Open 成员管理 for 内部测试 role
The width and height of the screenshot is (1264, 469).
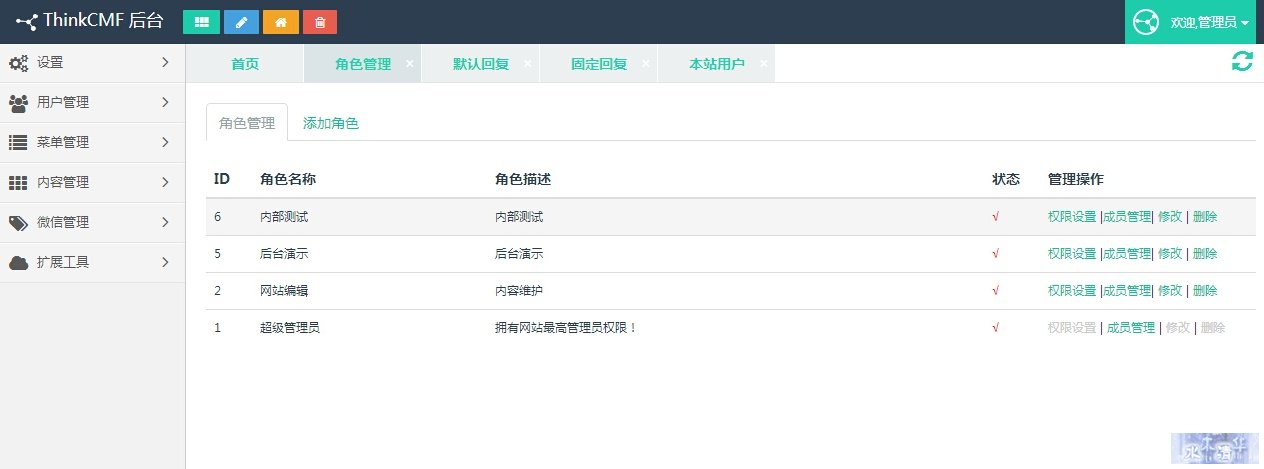[x=1127, y=216]
